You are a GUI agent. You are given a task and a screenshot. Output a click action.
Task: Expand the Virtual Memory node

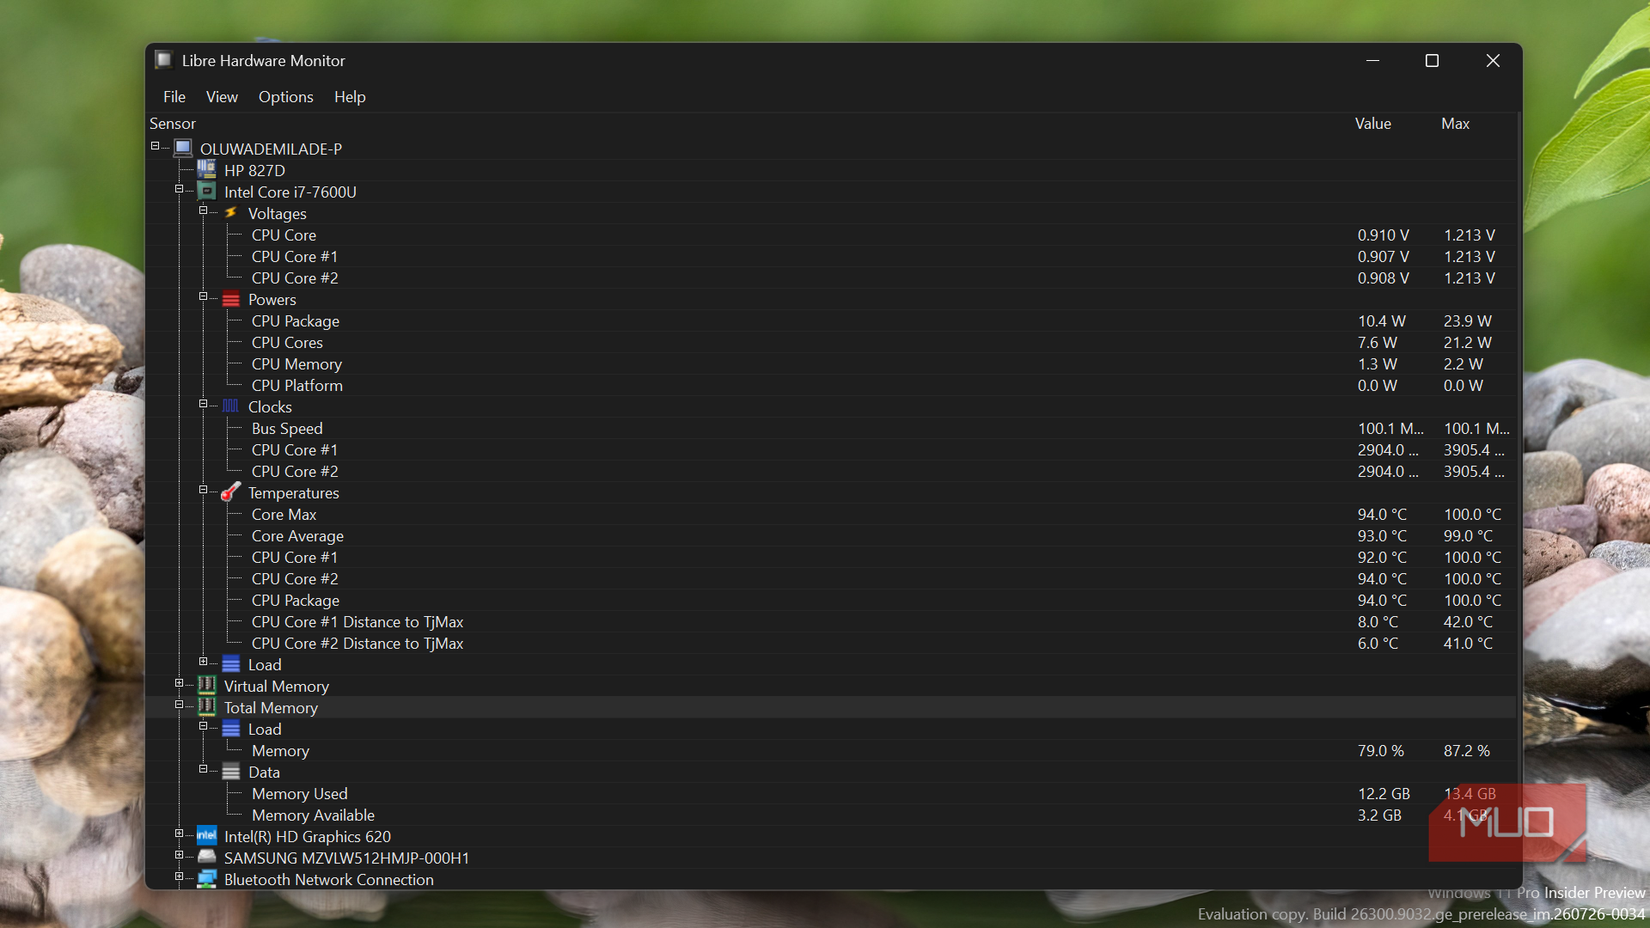pos(179,684)
